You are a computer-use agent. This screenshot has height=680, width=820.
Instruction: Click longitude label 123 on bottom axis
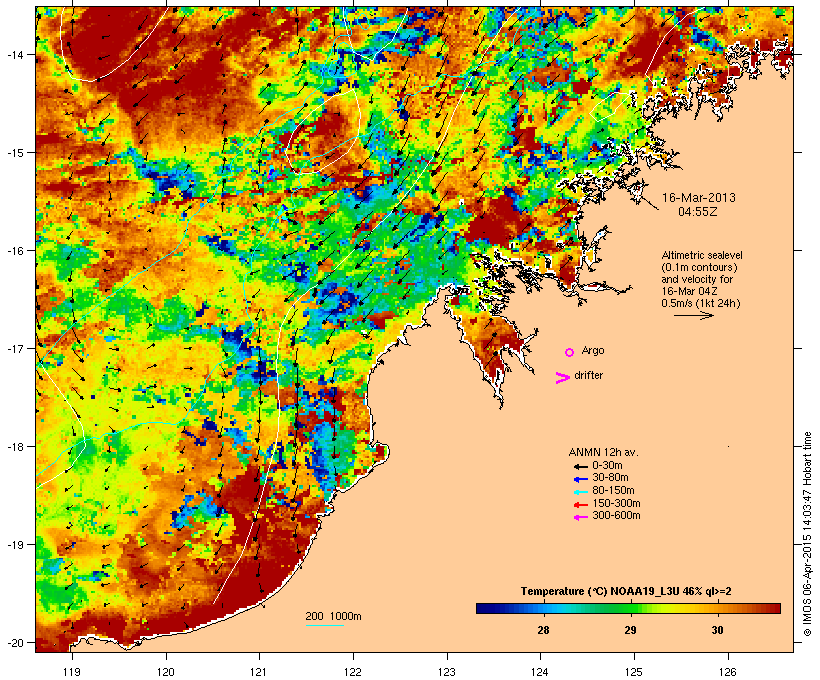pyautogui.click(x=447, y=672)
